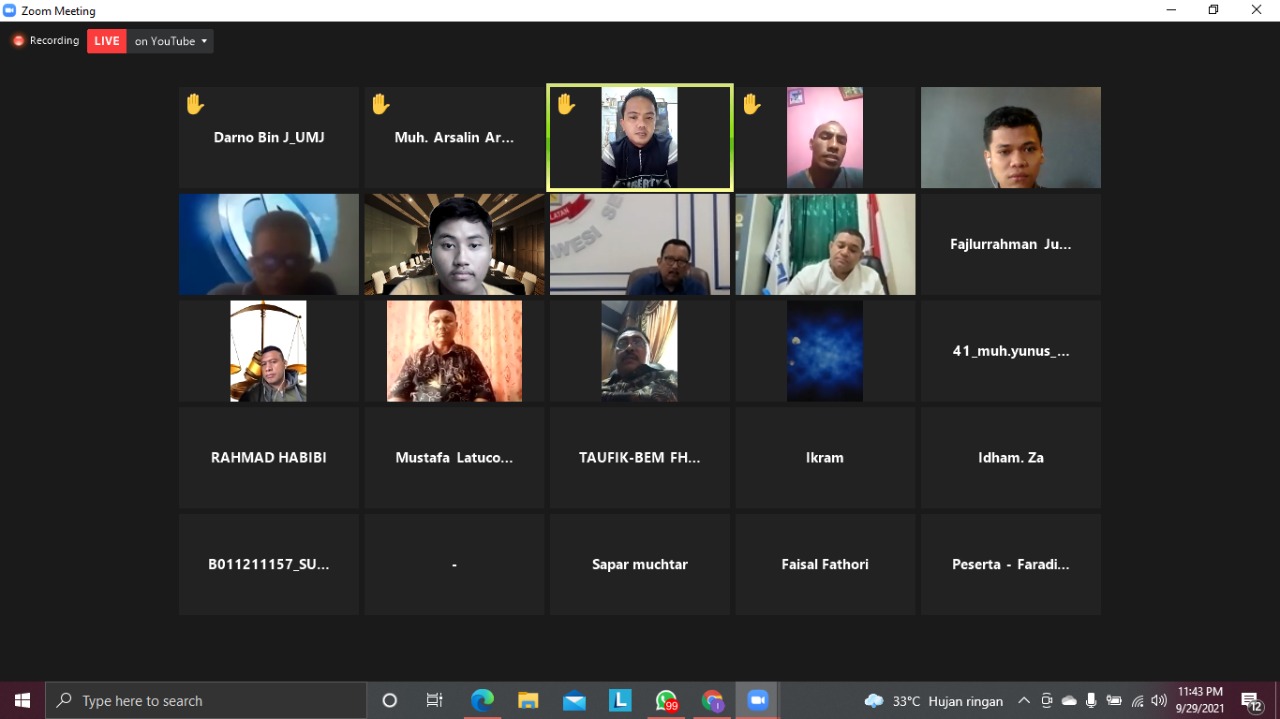Image resolution: width=1280 pixels, height=719 pixels.
Task: Select profile picture tile with justice scales
Action: (269, 351)
